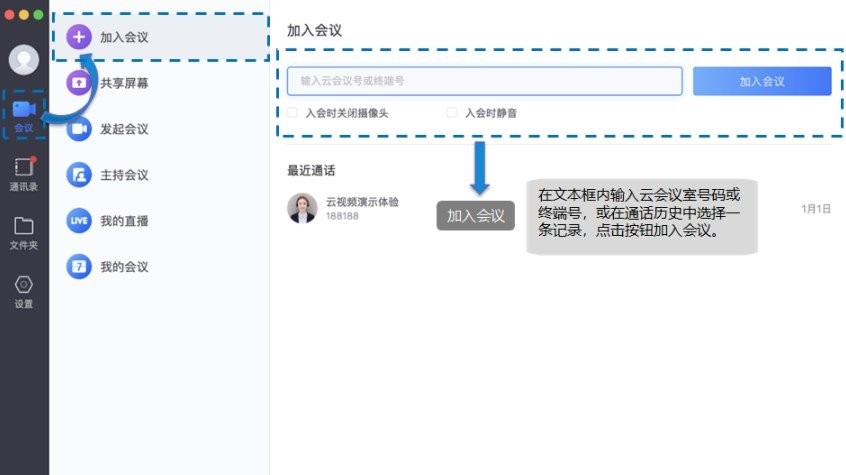Open 设置 settings in sidebar

(x=24, y=290)
